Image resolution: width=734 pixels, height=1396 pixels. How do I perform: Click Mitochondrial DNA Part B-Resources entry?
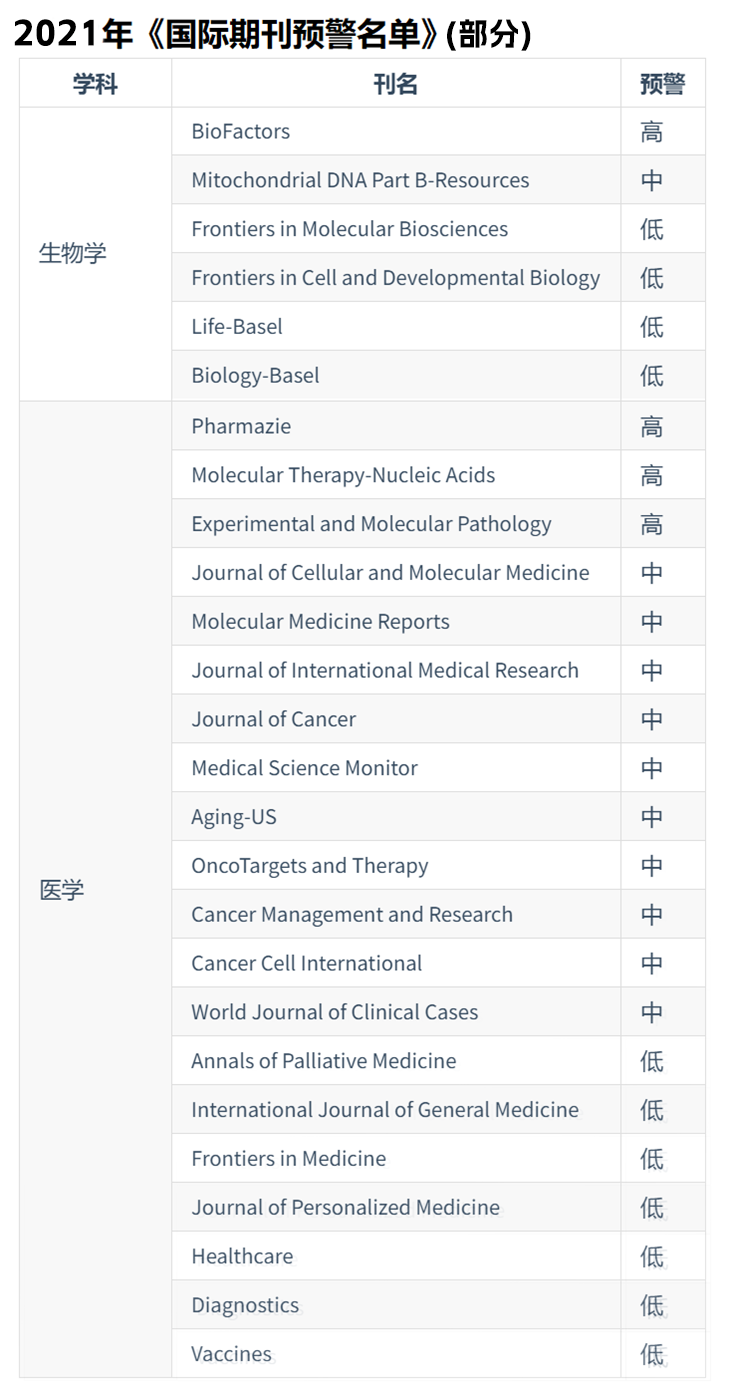tap(360, 180)
